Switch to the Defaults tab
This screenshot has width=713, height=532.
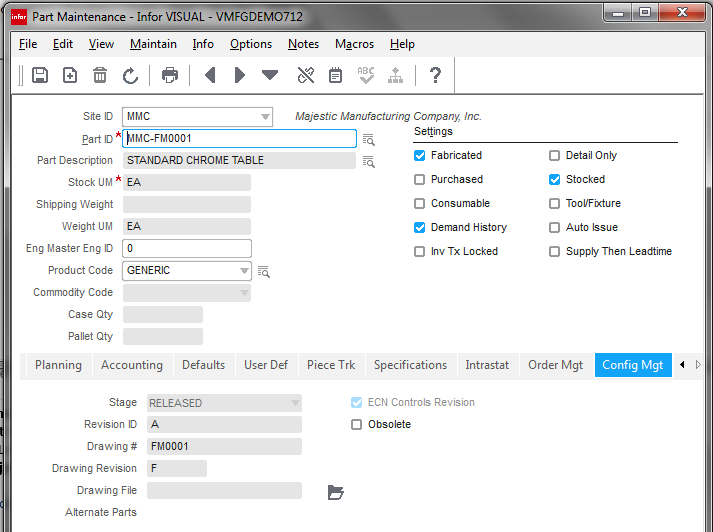point(203,365)
